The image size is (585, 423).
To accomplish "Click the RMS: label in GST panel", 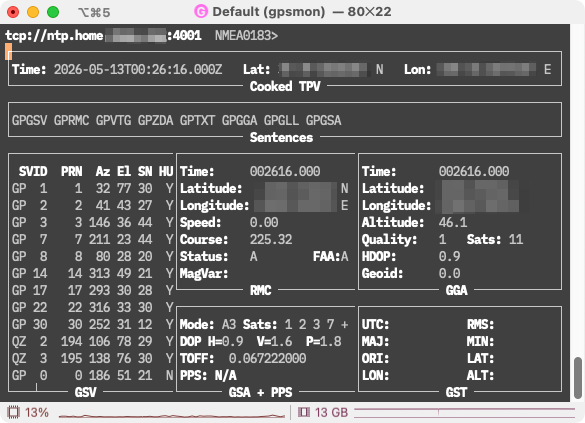I will point(481,324).
